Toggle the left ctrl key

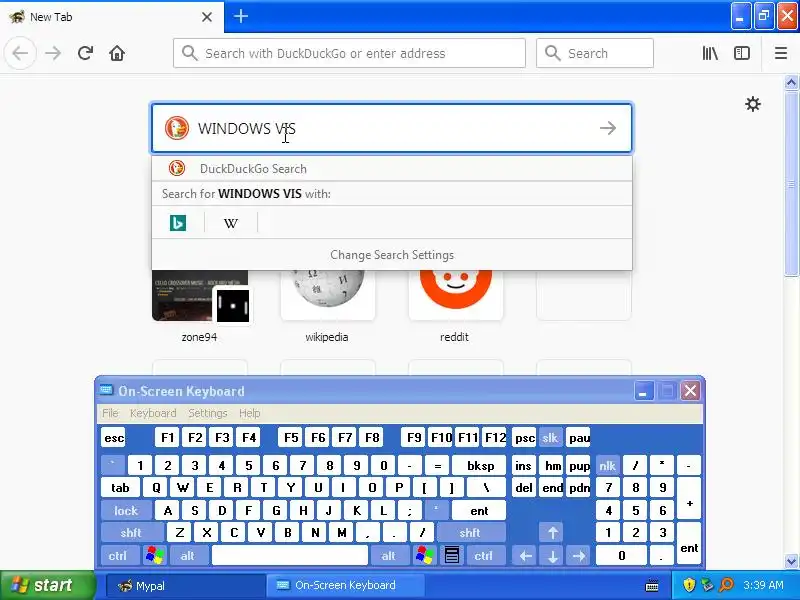[x=118, y=555]
